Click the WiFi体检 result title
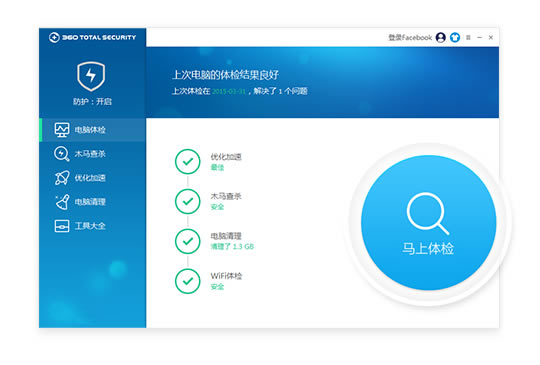 pyautogui.click(x=226, y=276)
